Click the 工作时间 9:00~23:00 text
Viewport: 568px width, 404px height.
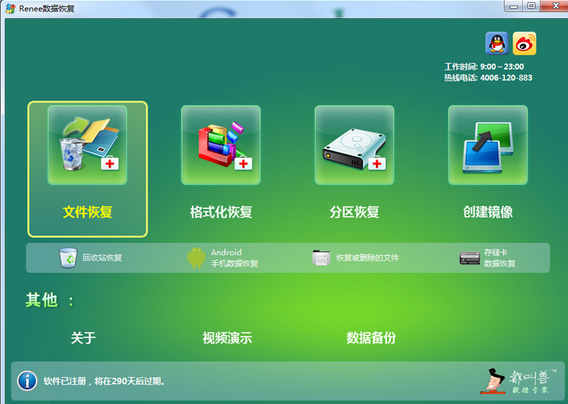[484, 67]
